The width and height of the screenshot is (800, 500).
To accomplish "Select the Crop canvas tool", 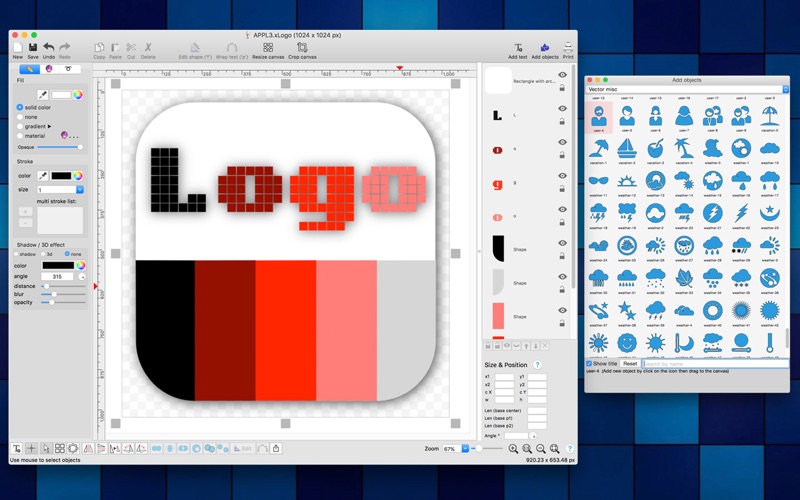I will click(302, 48).
